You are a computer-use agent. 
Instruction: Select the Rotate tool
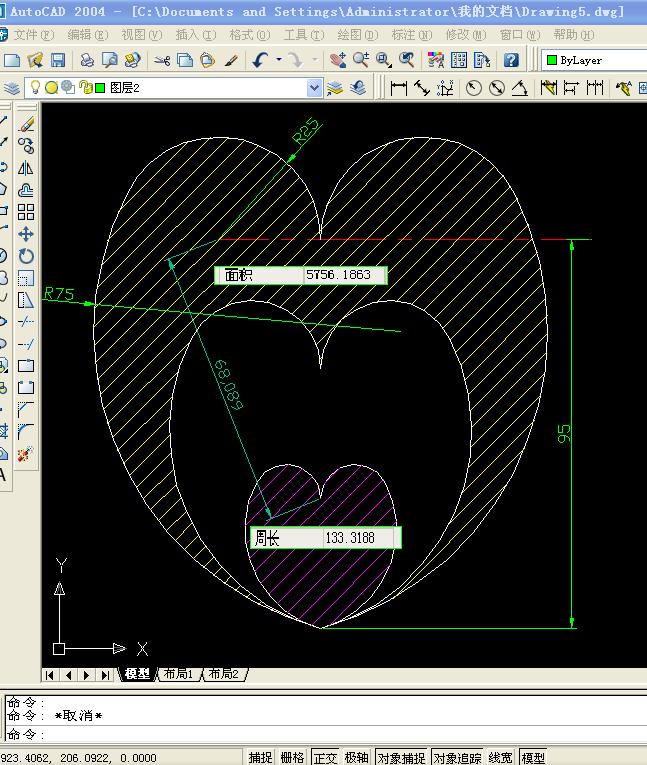pos(26,256)
